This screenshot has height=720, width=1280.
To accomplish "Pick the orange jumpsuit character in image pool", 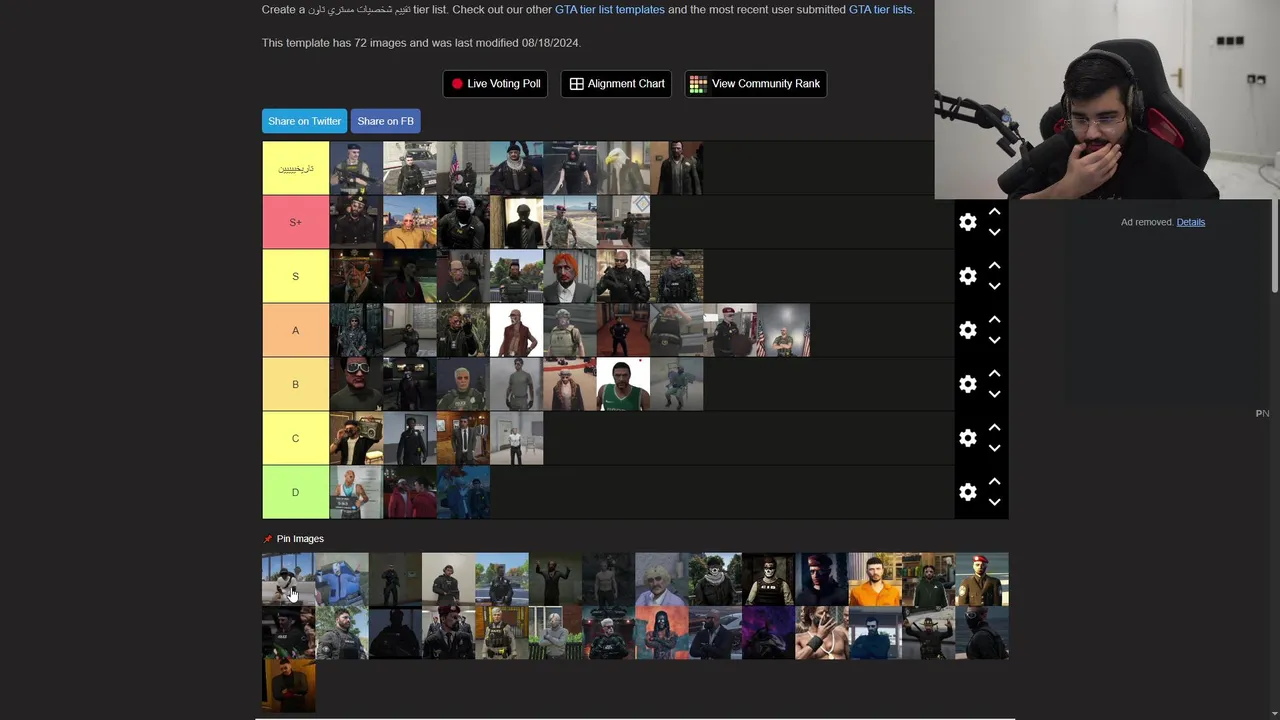I will point(875,579).
